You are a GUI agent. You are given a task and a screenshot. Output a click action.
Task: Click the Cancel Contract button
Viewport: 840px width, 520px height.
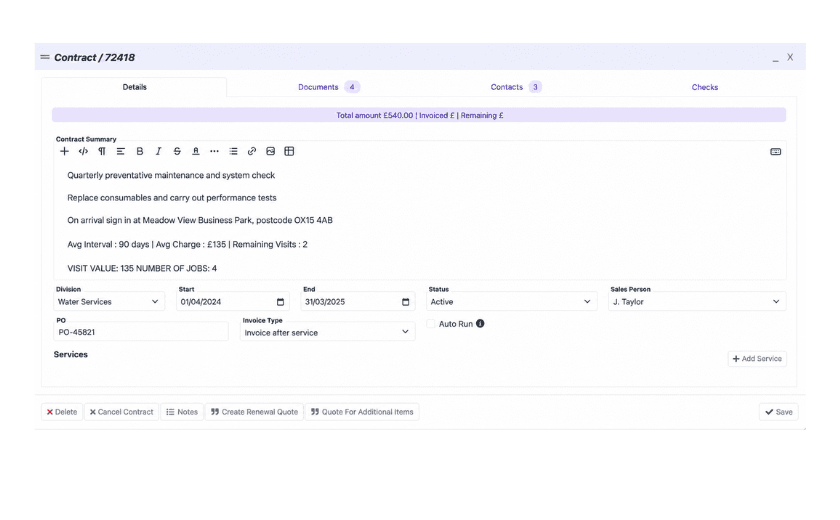122,412
